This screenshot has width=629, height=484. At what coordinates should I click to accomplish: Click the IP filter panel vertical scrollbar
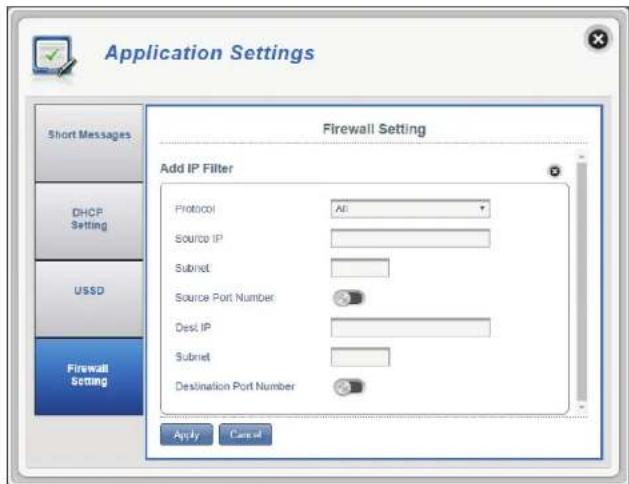(582, 281)
